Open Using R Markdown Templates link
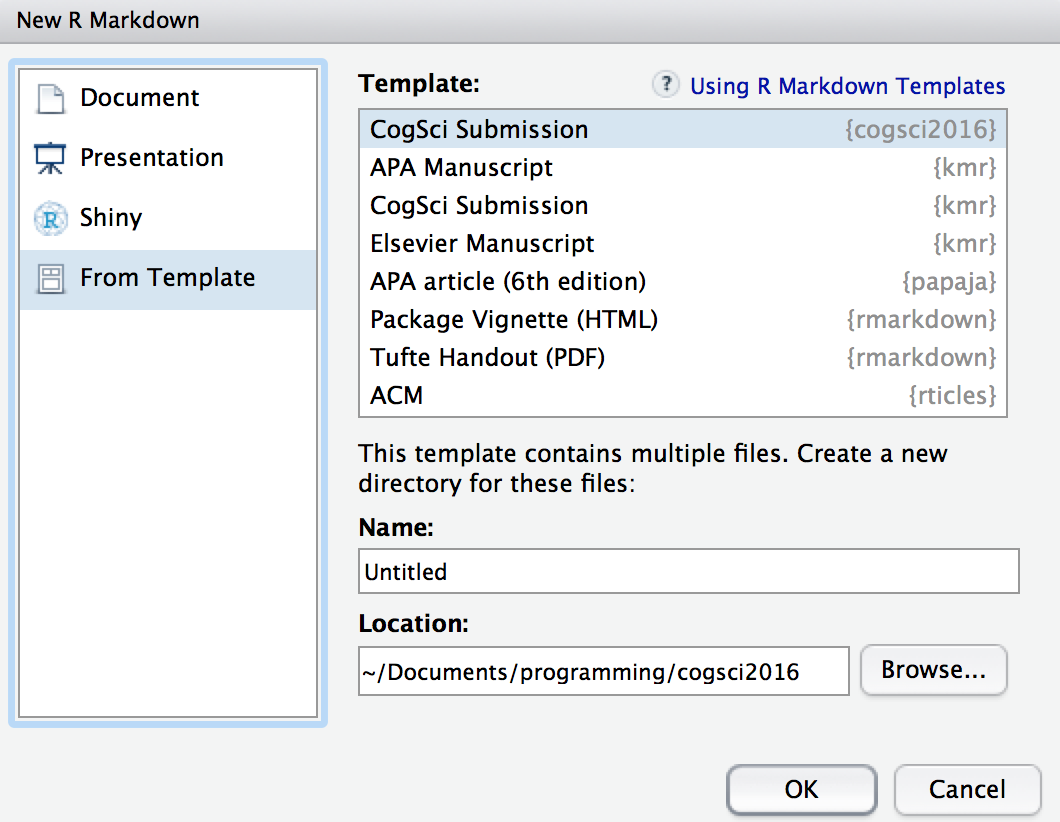The width and height of the screenshot is (1060, 822). coord(847,86)
